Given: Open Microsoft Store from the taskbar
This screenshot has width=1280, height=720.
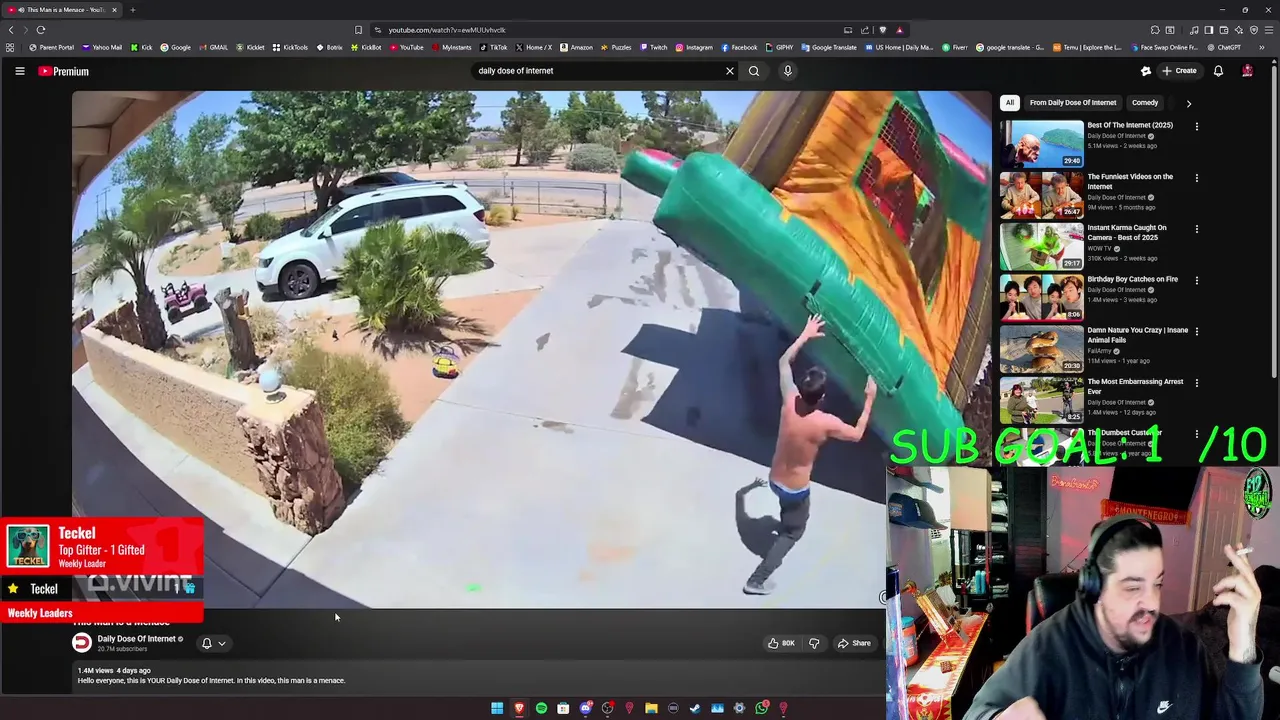Looking at the screenshot, I should (563, 708).
